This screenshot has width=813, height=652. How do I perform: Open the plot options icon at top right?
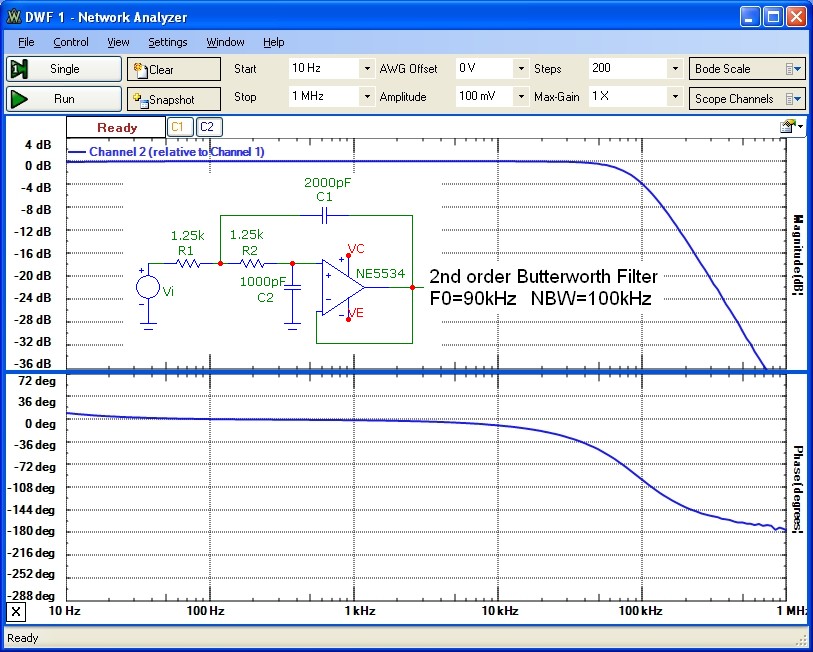click(x=791, y=126)
